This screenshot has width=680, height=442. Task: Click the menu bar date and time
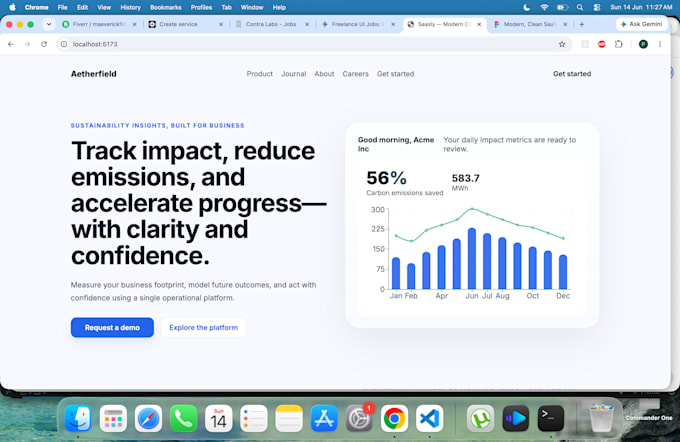tap(641, 7)
